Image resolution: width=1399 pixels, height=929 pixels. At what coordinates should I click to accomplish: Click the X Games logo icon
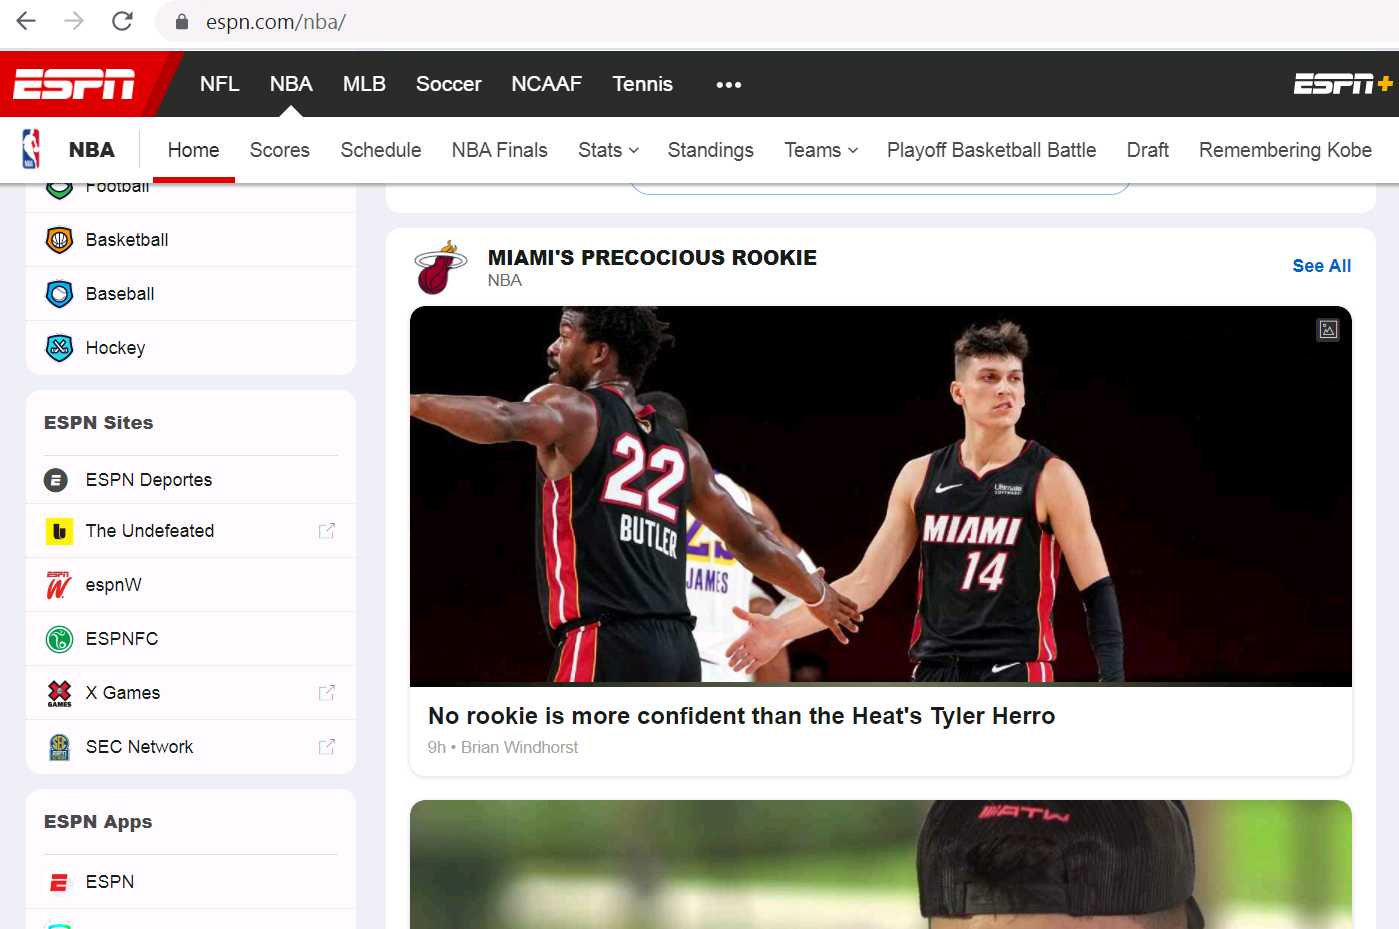coord(59,693)
